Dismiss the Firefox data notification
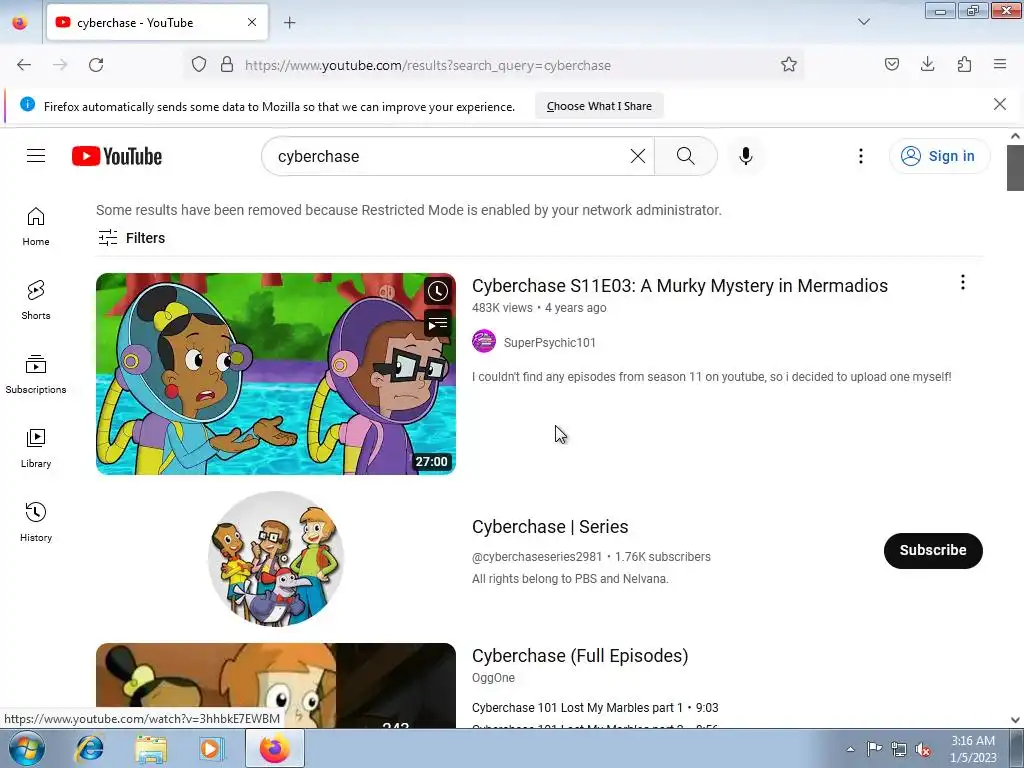 1000,104
